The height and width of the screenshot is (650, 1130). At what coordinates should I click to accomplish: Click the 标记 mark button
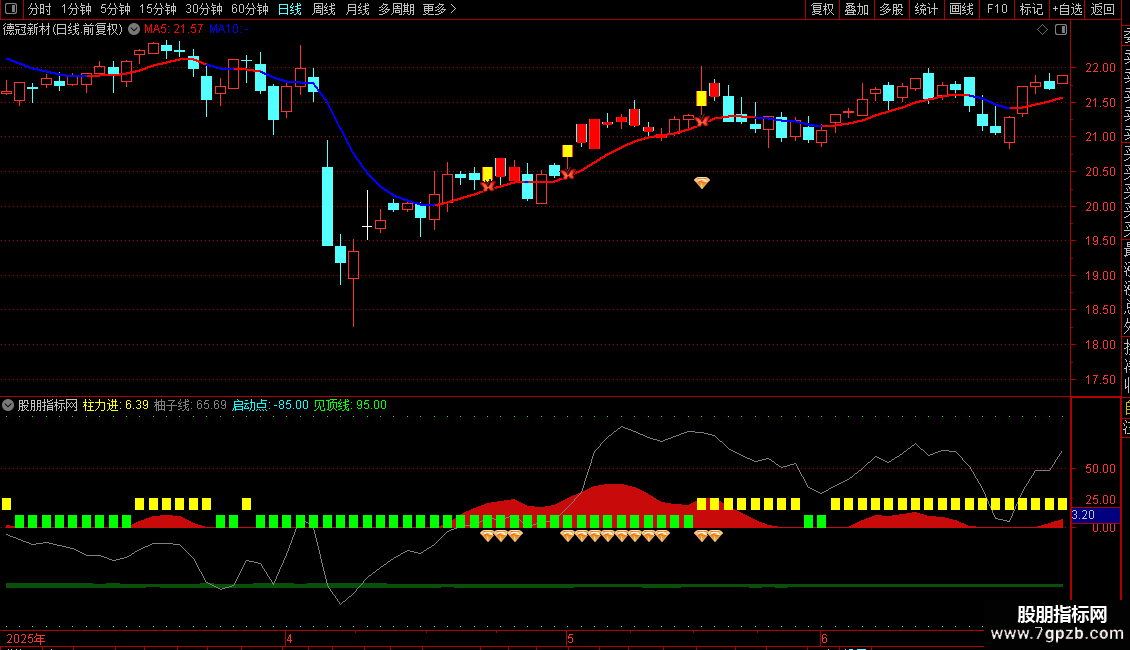(x=1031, y=9)
